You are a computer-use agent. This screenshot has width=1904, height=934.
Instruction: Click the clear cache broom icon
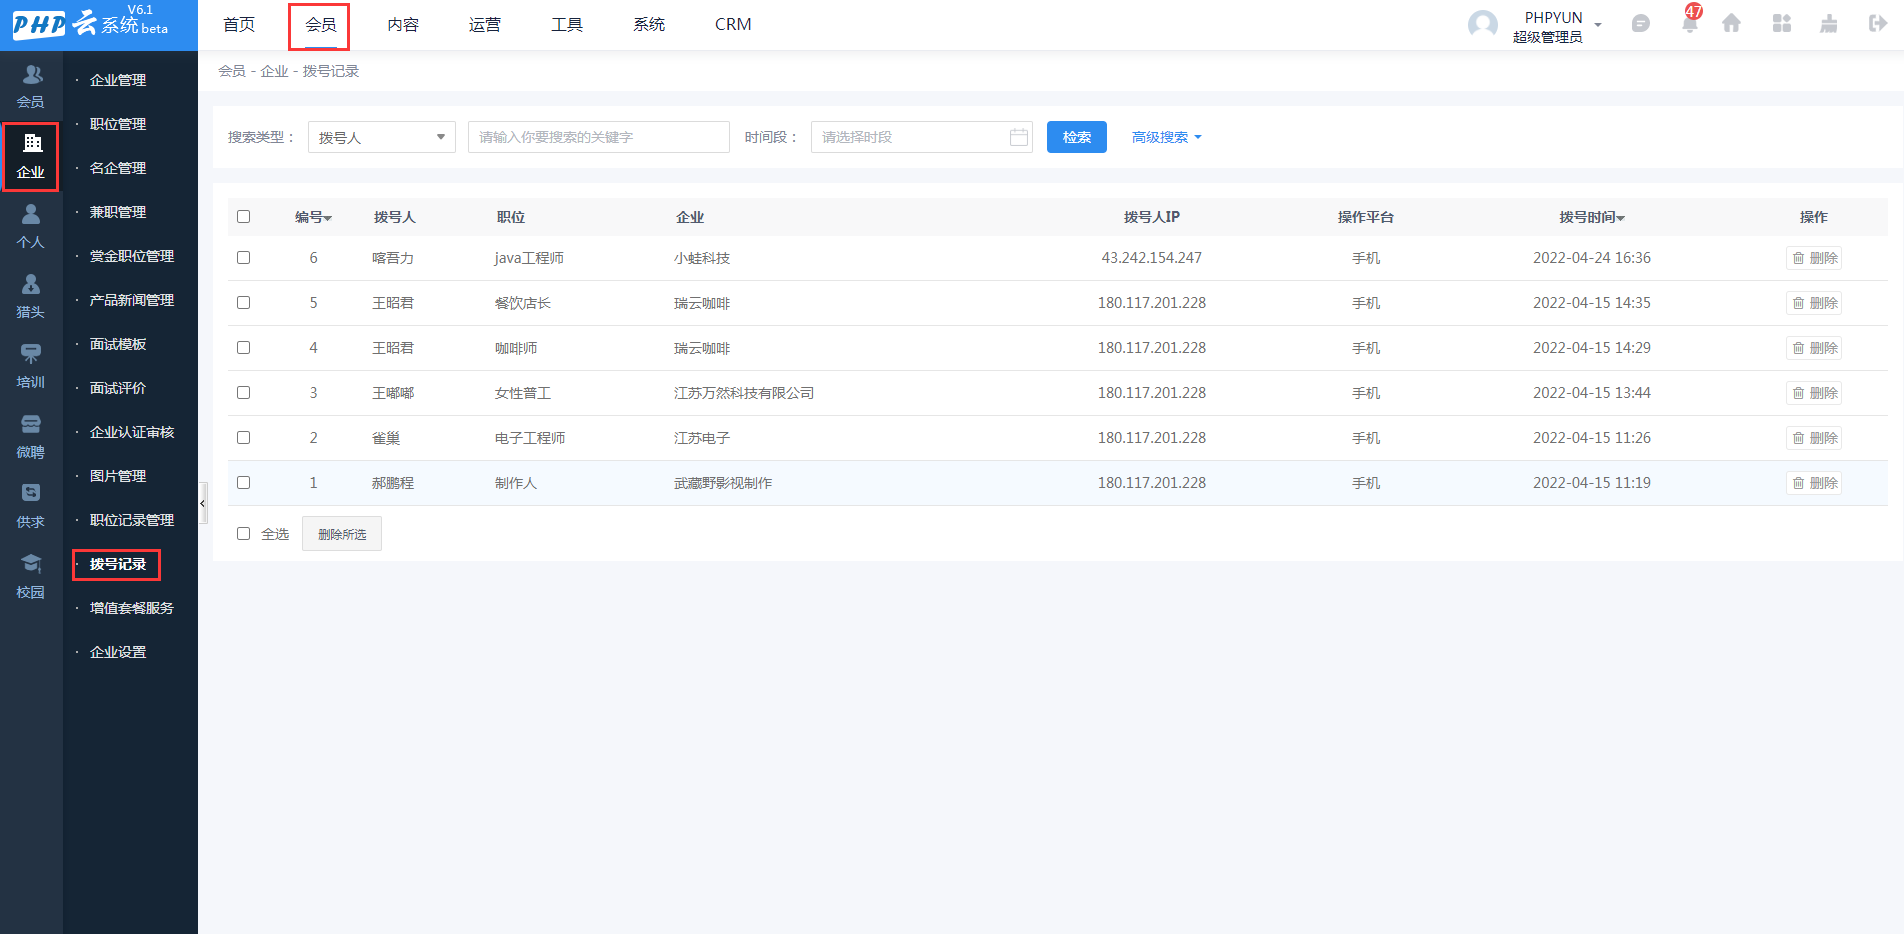click(1829, 24)
